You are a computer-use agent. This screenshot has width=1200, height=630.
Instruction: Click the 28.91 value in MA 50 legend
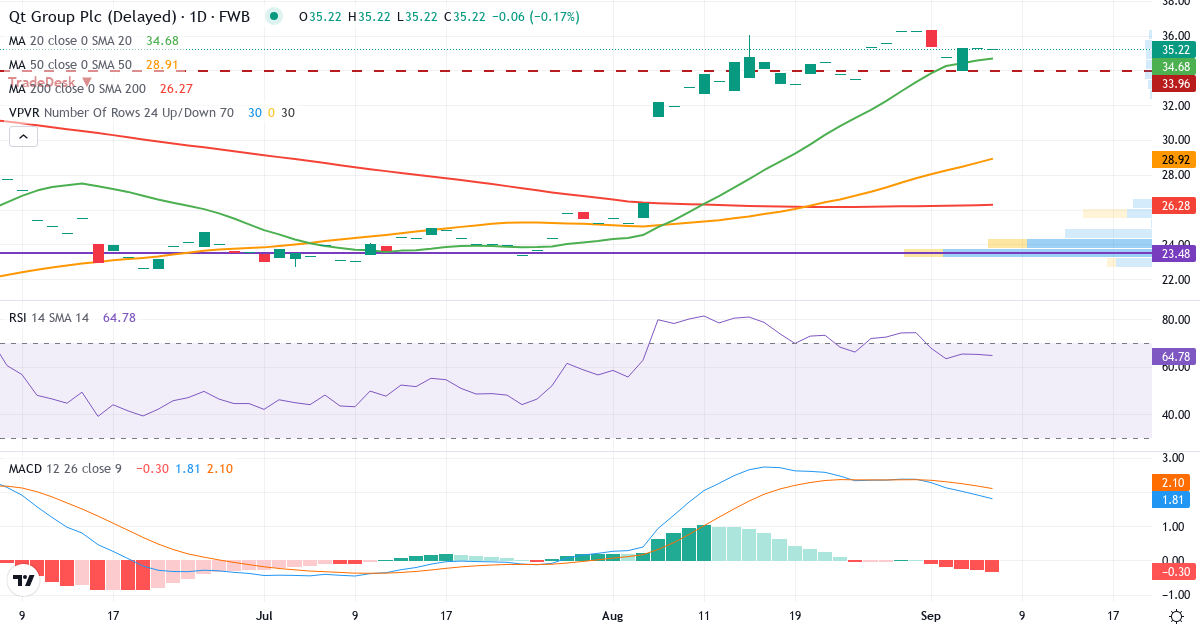pyautogui.click(x=162, y=64)
